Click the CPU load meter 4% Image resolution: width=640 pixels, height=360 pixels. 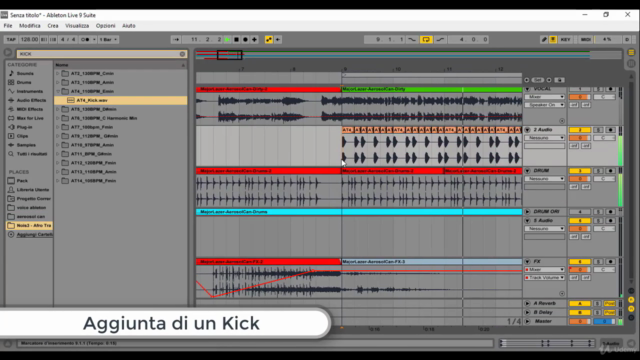pos(607,40)
